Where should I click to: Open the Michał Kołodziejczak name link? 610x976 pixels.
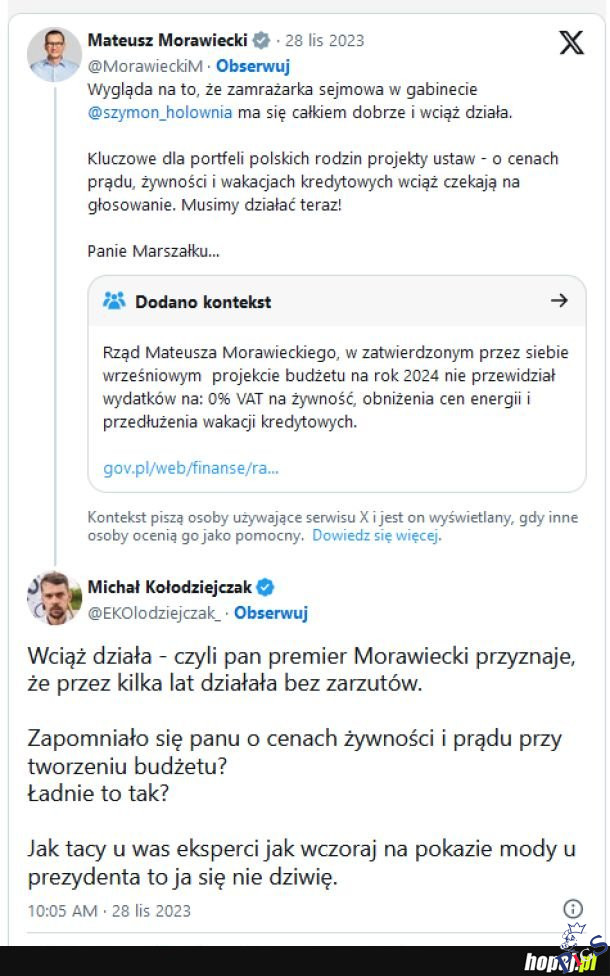click(170, 587)
